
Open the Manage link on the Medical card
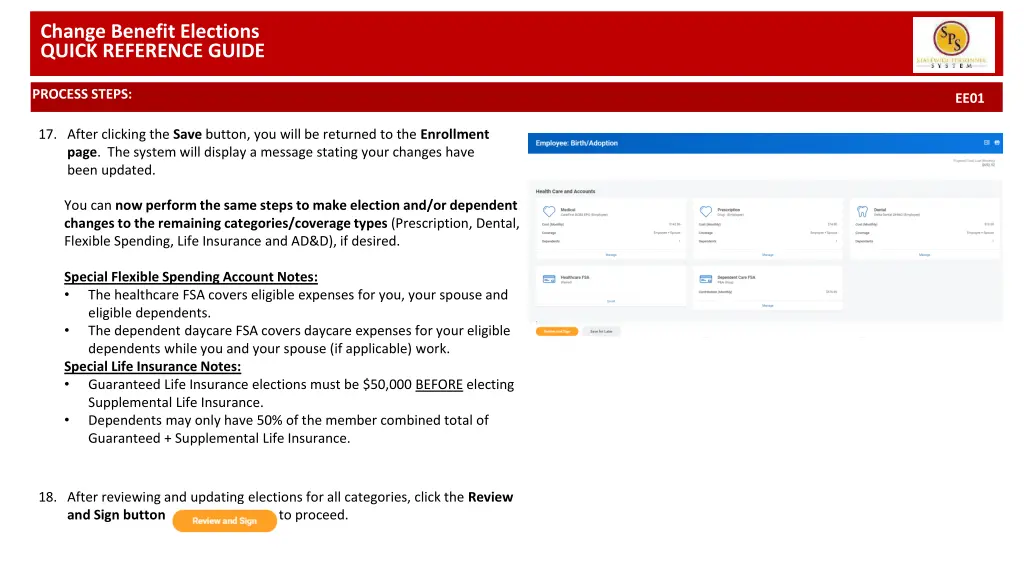click(x=611, y=255)
